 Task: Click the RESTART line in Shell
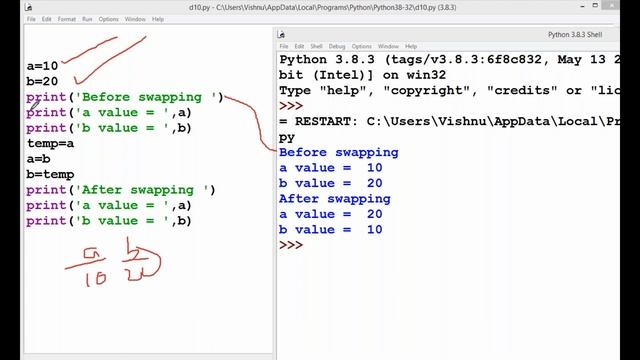click(449, 122)
